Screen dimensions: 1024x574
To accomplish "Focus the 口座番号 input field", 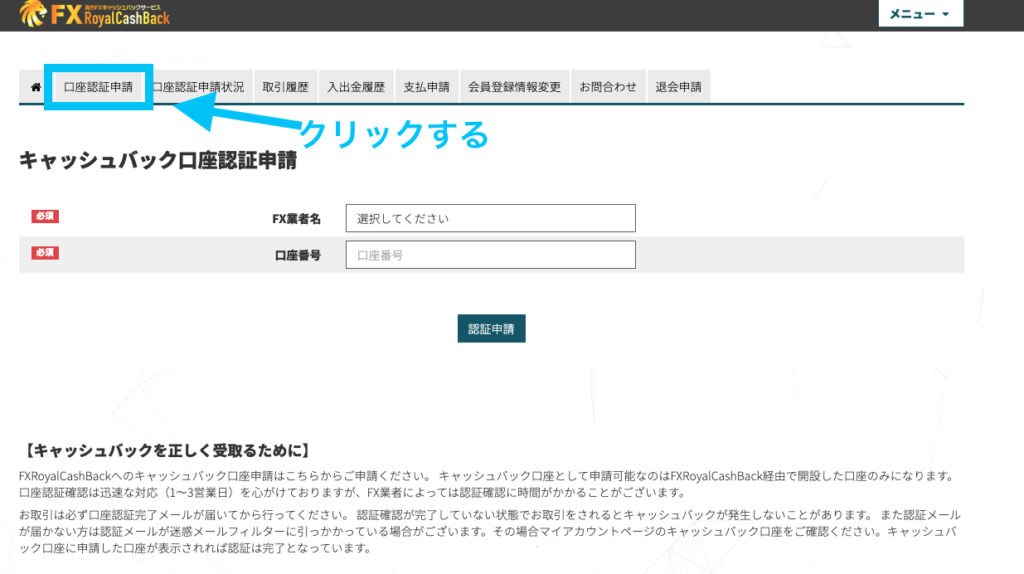I will coord(490,255).
